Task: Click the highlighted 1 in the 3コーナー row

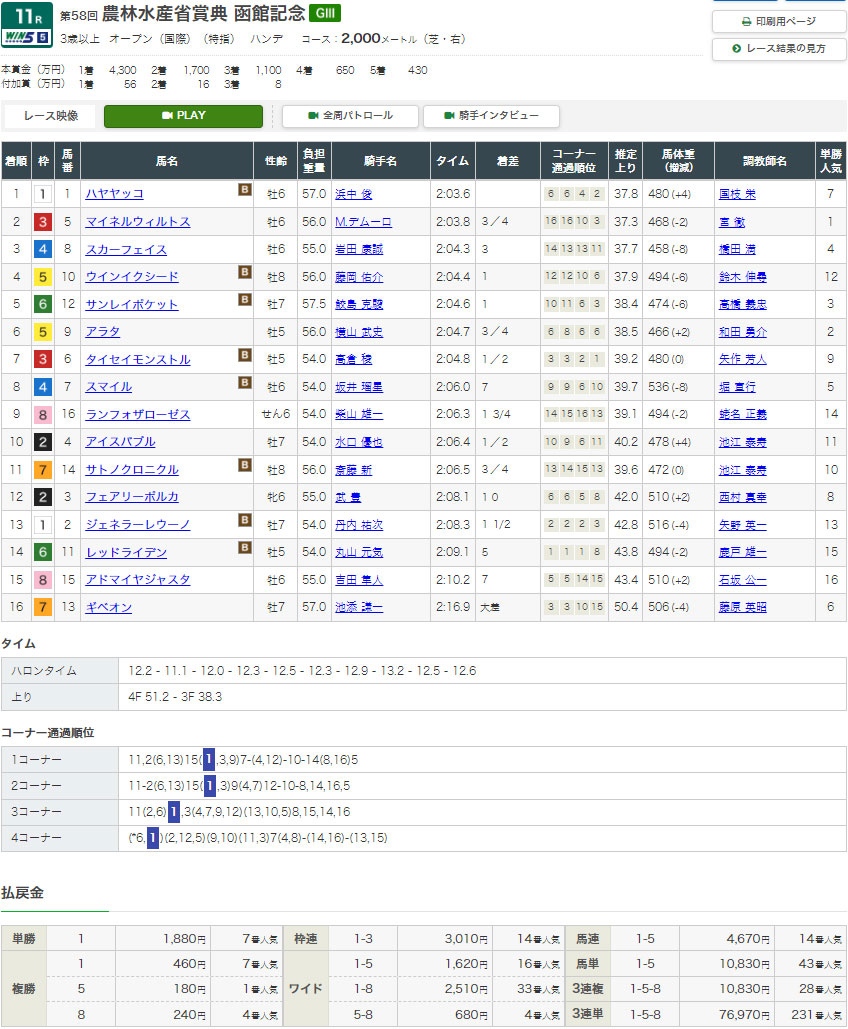Action: click(x=174, y=812)
